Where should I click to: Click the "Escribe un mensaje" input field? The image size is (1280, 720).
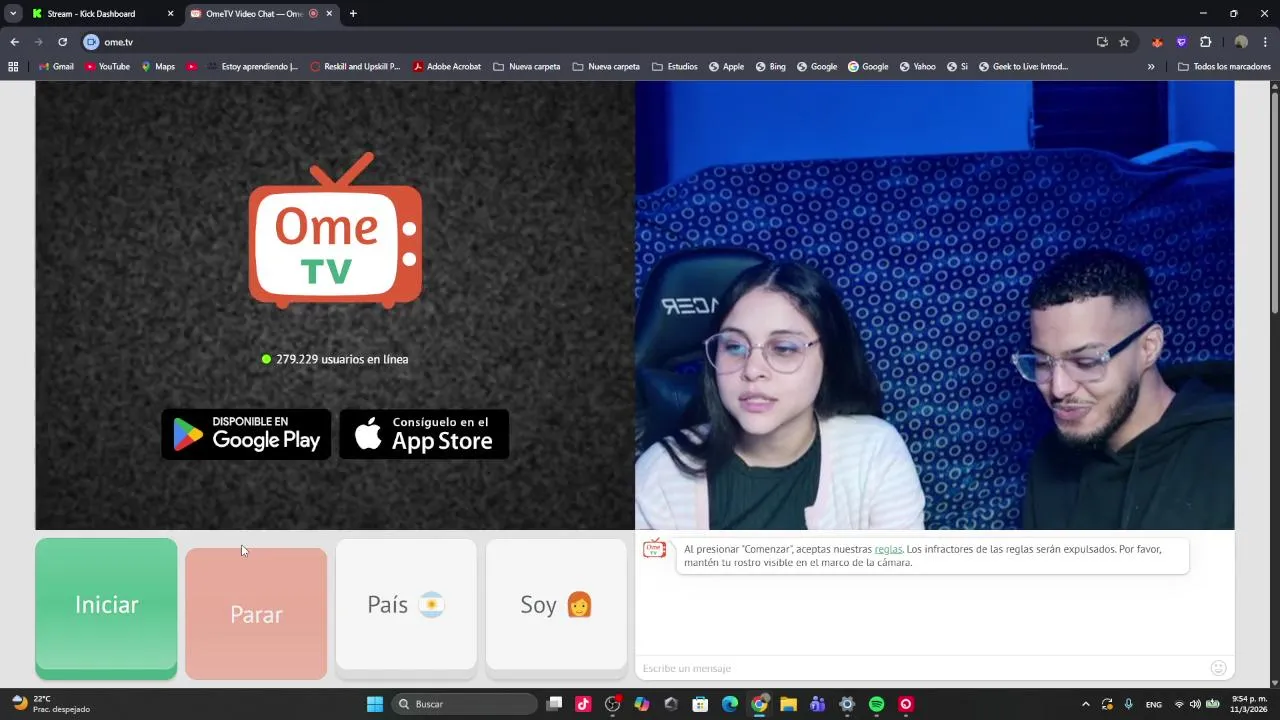(x=920, y=668)
